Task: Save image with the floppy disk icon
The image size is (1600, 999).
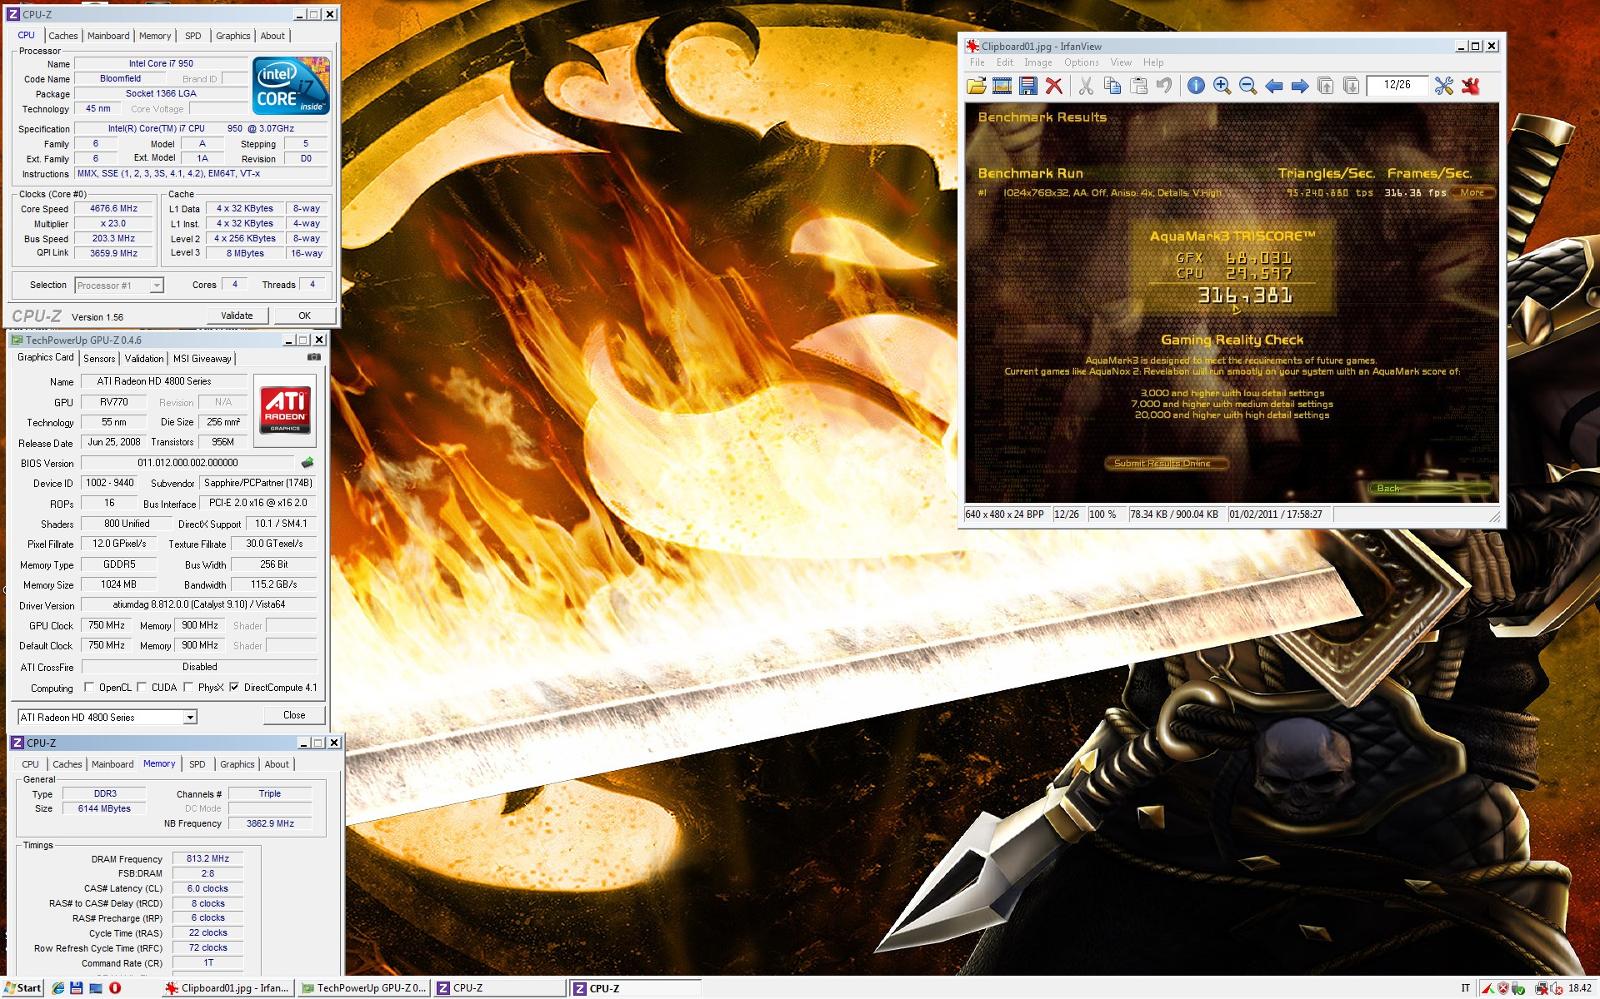Action: [x=1028, y=86]
